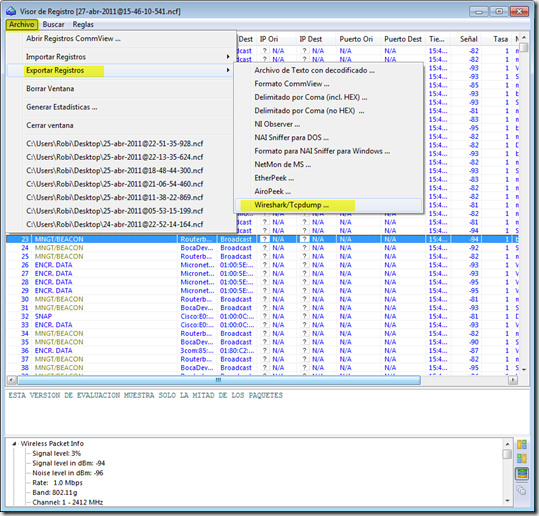This screenshot has height=516, width=539.
Task: Click the IP Ori question-mark icon in row 26
Action: 265,265
